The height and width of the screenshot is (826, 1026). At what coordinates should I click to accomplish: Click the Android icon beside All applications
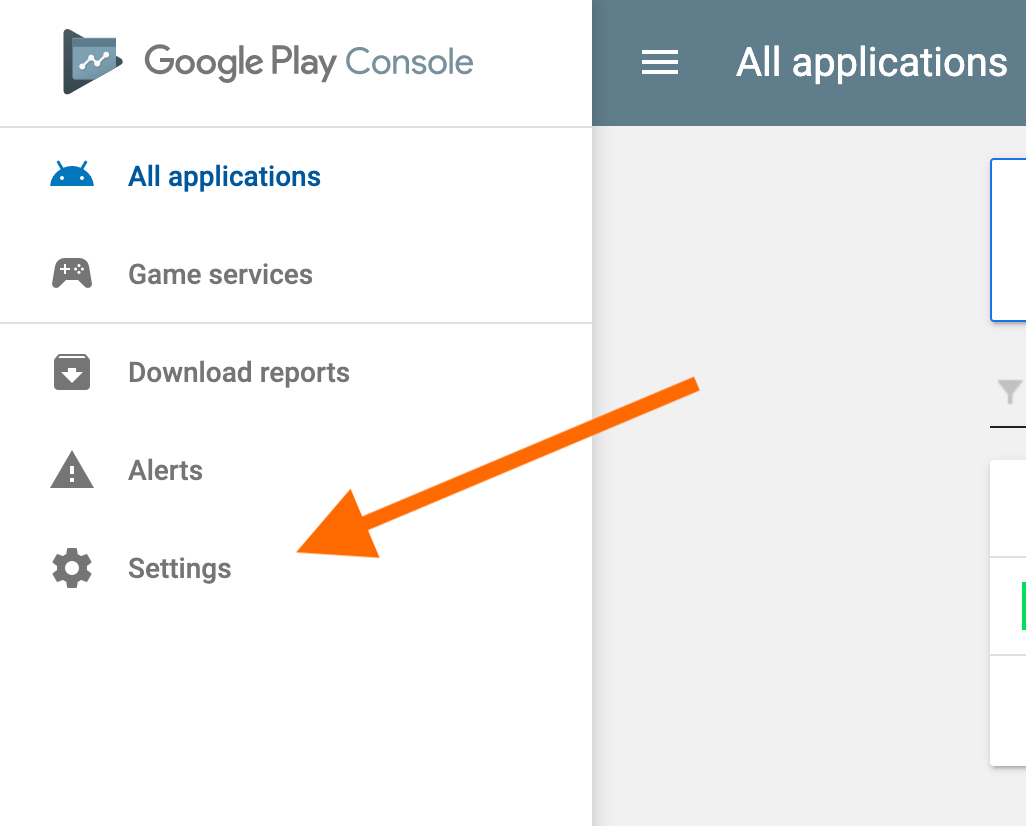pos(72,175)
